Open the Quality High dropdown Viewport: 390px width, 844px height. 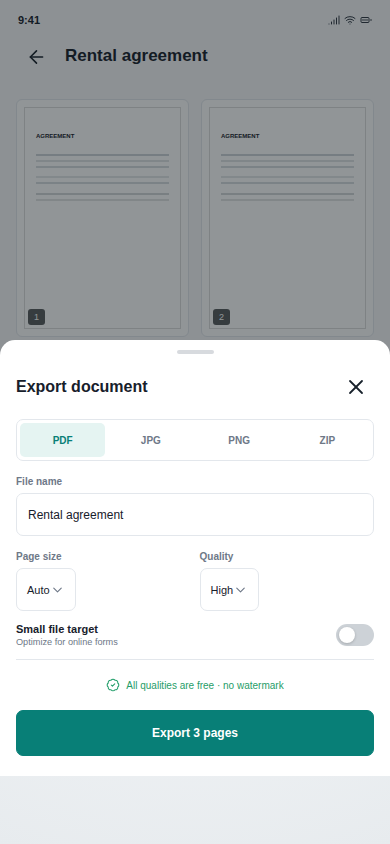(x=229, y=589)
